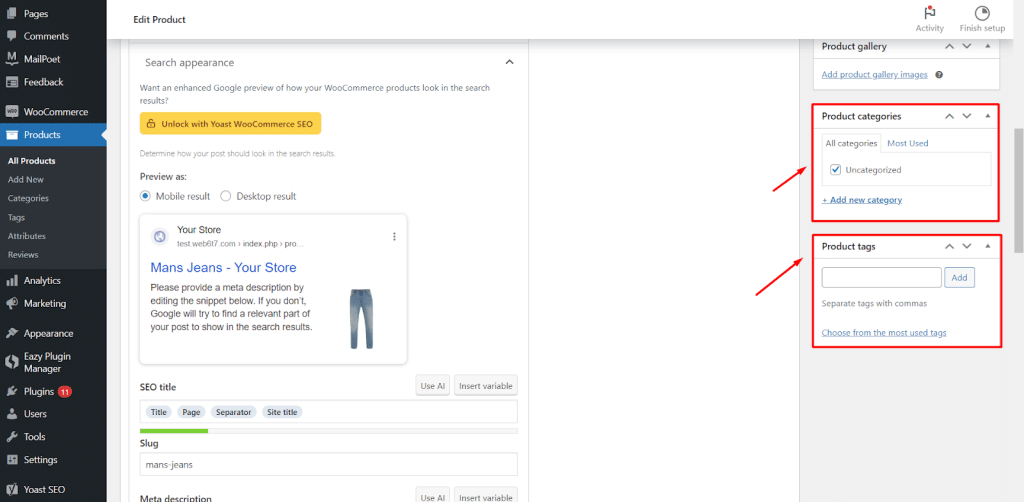Click the Product tags input field
This screenshot has height=502, width=1024.
pos(882,277)
